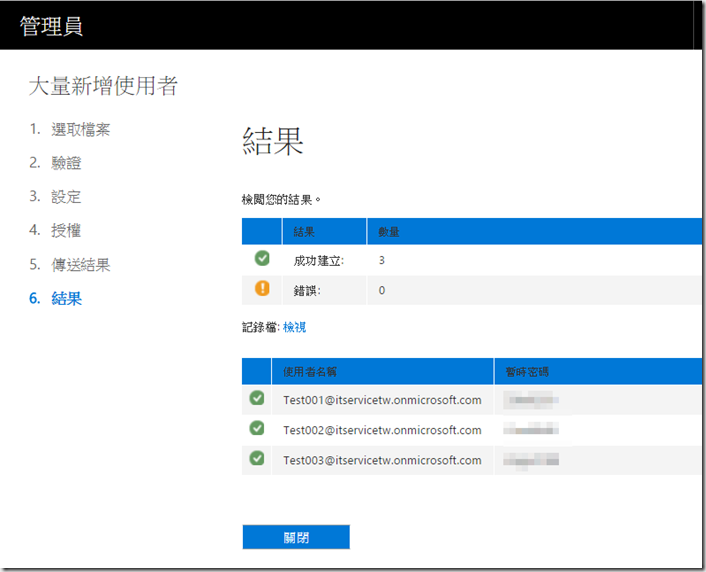Click the green checkmark next to Test001 user
This screenshot has height=572, width=706.
(257, 399)
